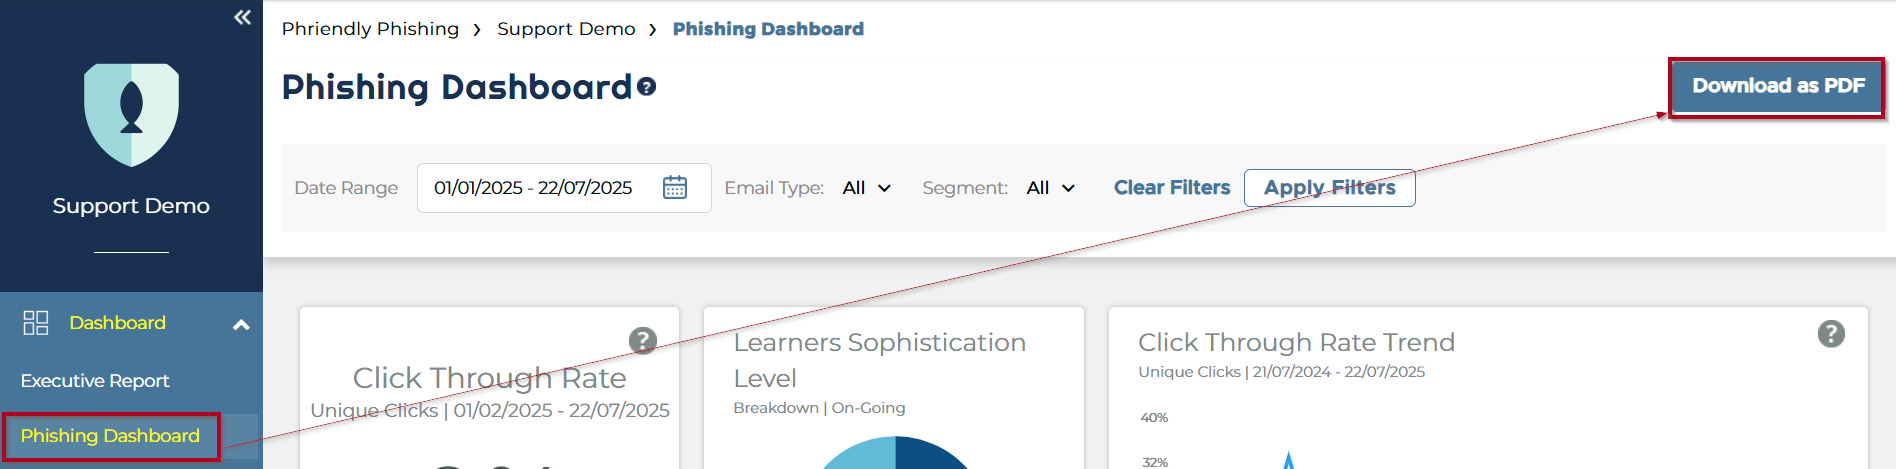Go to Phriendly Phishing breadcrumb link

370,29
